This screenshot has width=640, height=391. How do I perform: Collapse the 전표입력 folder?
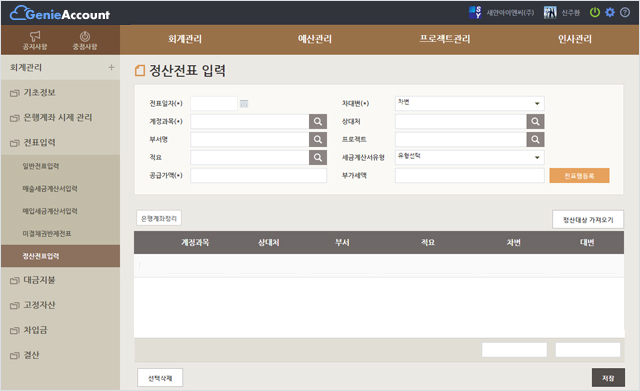pyautogui.click(x=33, y=142)
